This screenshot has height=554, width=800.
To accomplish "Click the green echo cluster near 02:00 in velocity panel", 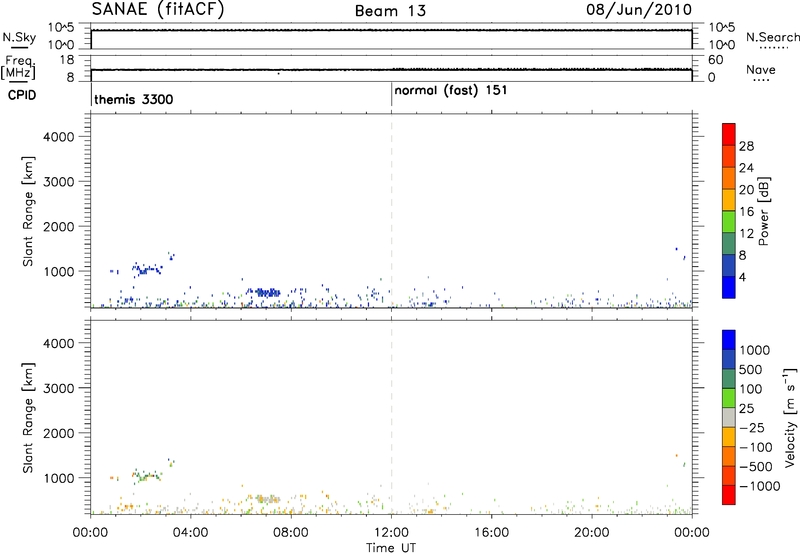I will 147,476.
